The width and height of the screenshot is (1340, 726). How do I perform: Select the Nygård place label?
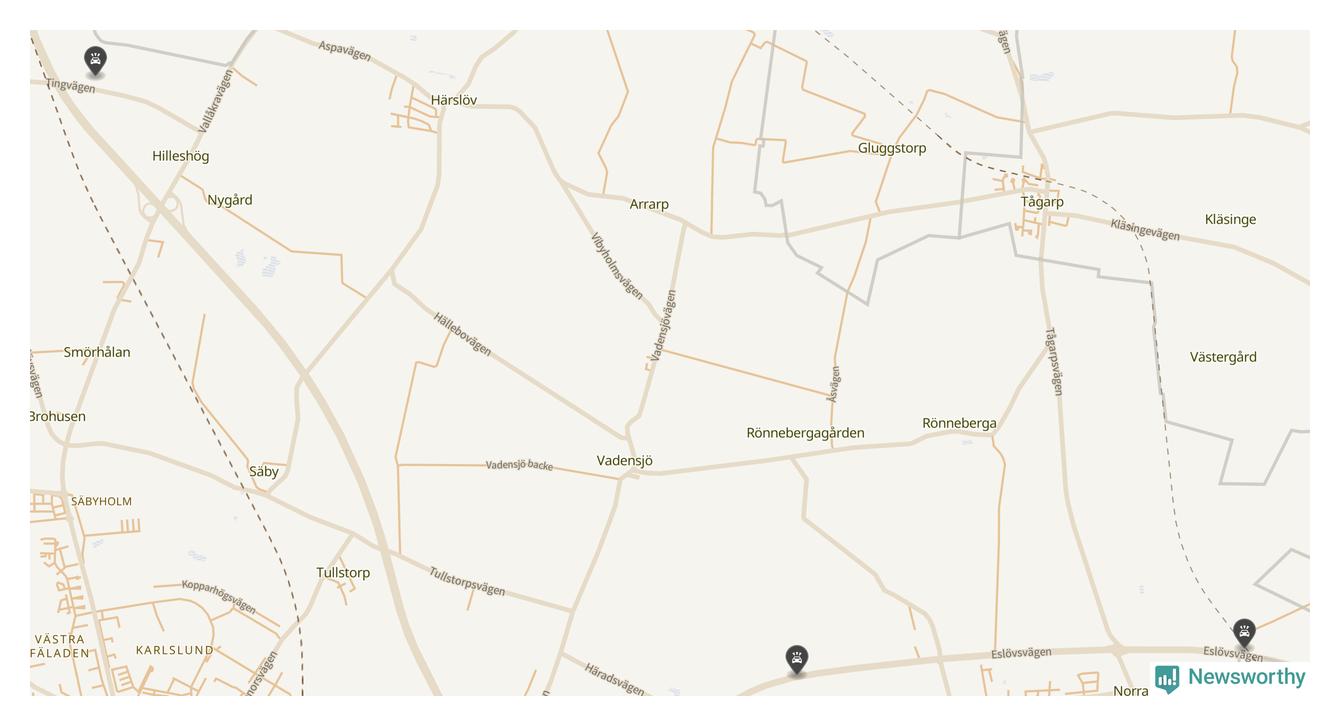click(230, 200)
